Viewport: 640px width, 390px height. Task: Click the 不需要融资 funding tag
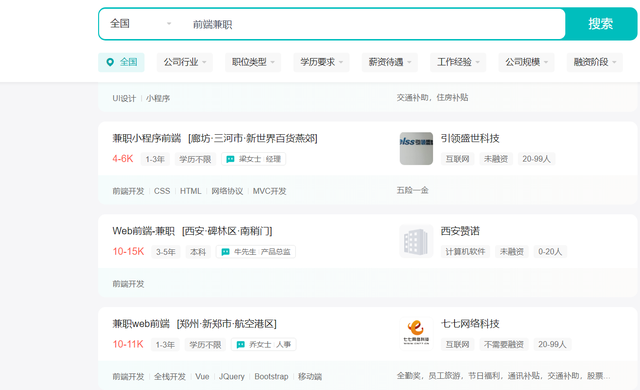point(504,345)
